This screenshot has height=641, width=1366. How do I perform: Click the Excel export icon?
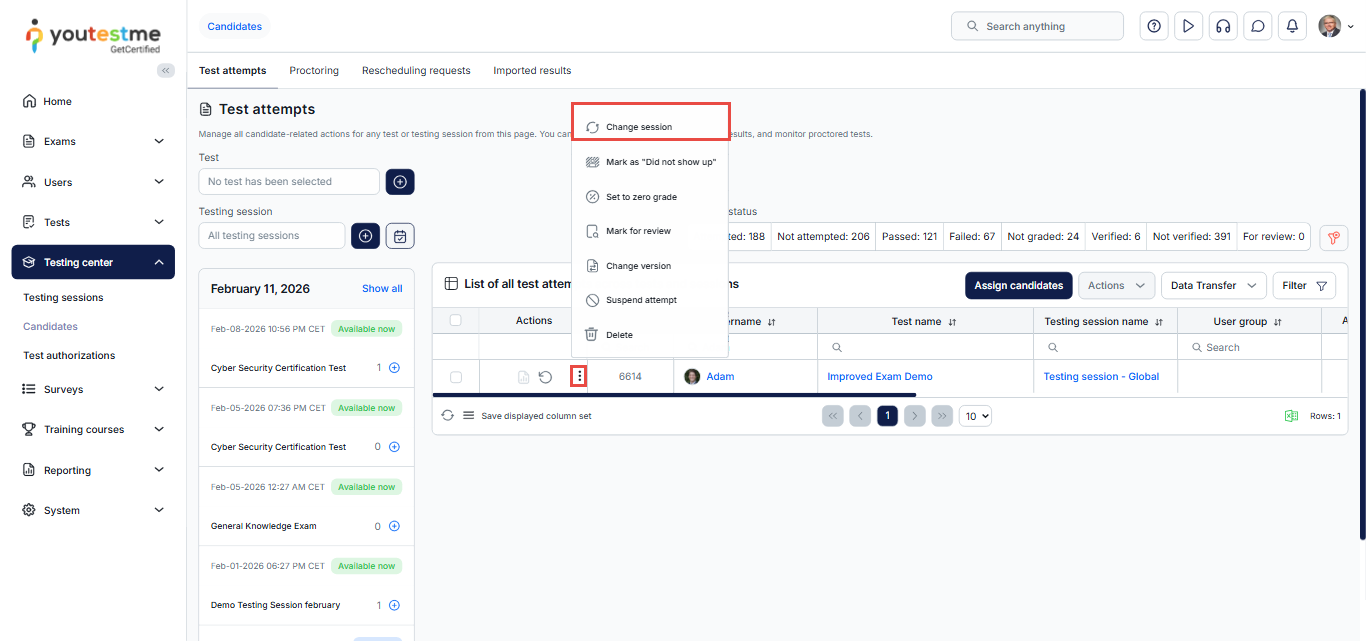(x=1291, y=416)
